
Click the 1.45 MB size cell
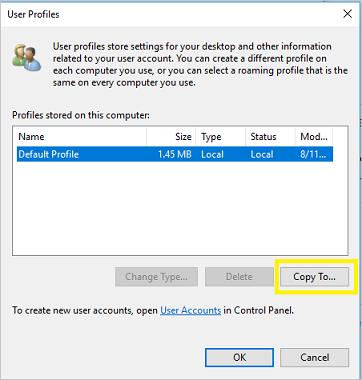175,154
